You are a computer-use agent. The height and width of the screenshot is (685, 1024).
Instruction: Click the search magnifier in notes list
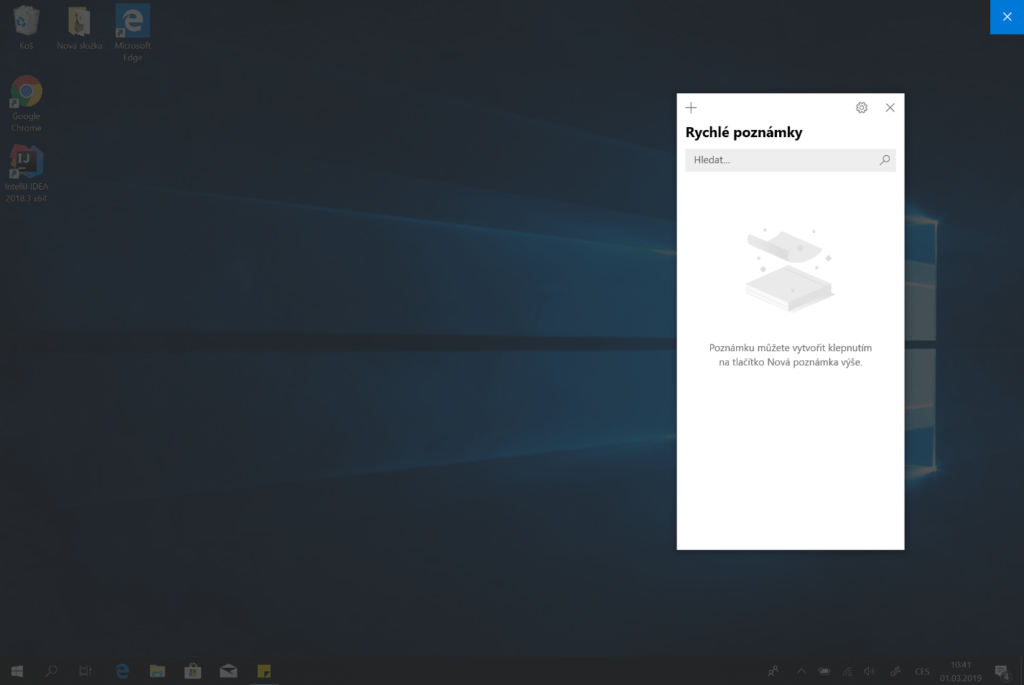[884, 160]
